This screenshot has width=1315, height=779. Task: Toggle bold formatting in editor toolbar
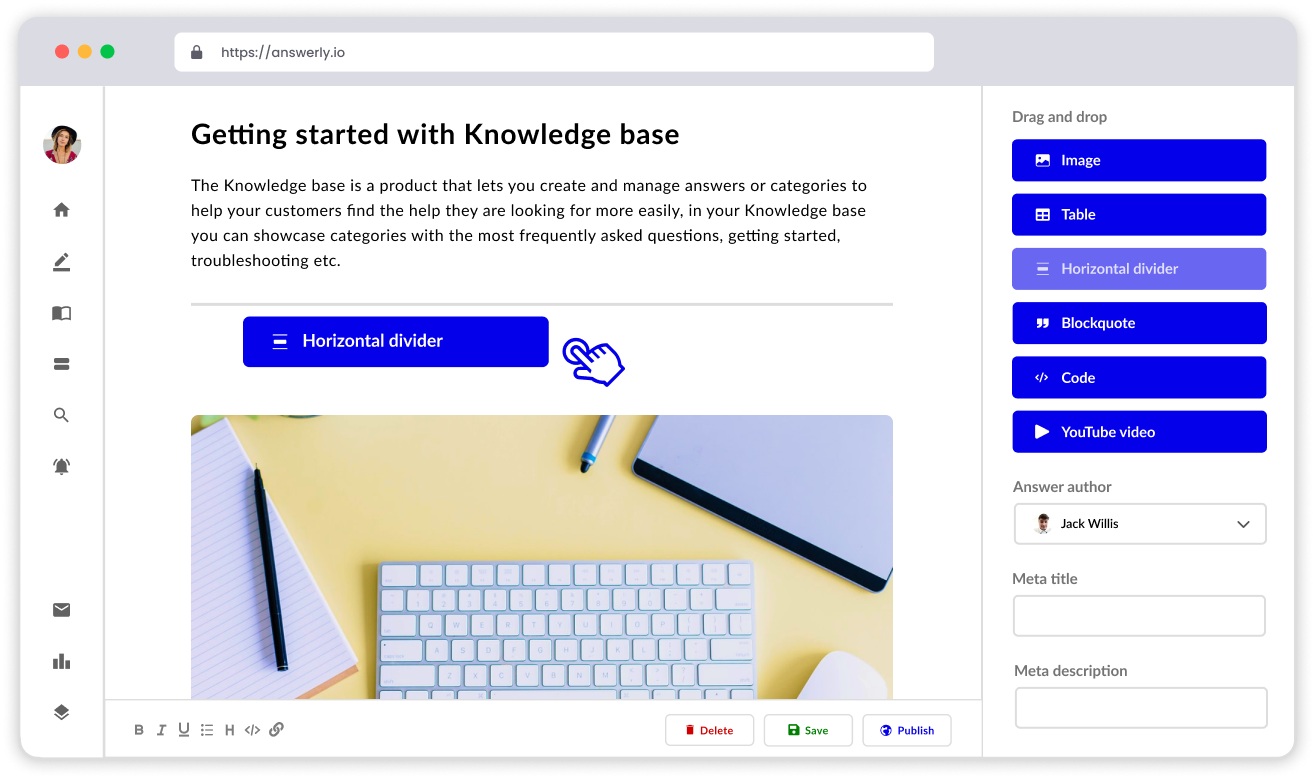(x=139, y=730)
